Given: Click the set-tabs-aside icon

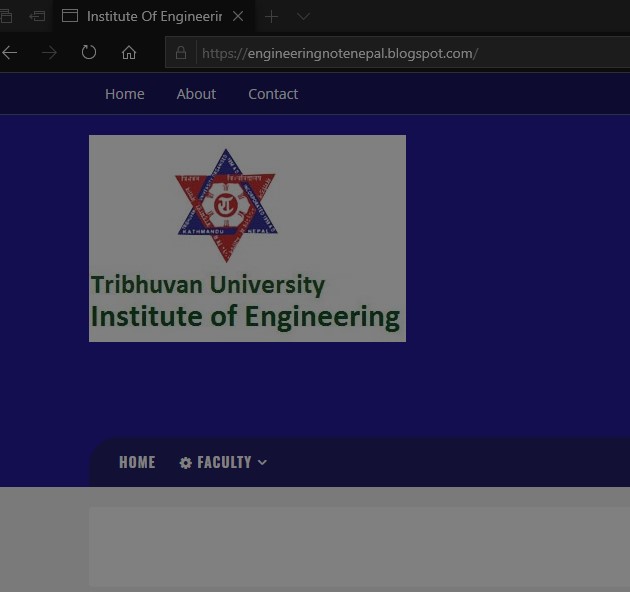Looking at the screenshot, I should pos(37,16).
